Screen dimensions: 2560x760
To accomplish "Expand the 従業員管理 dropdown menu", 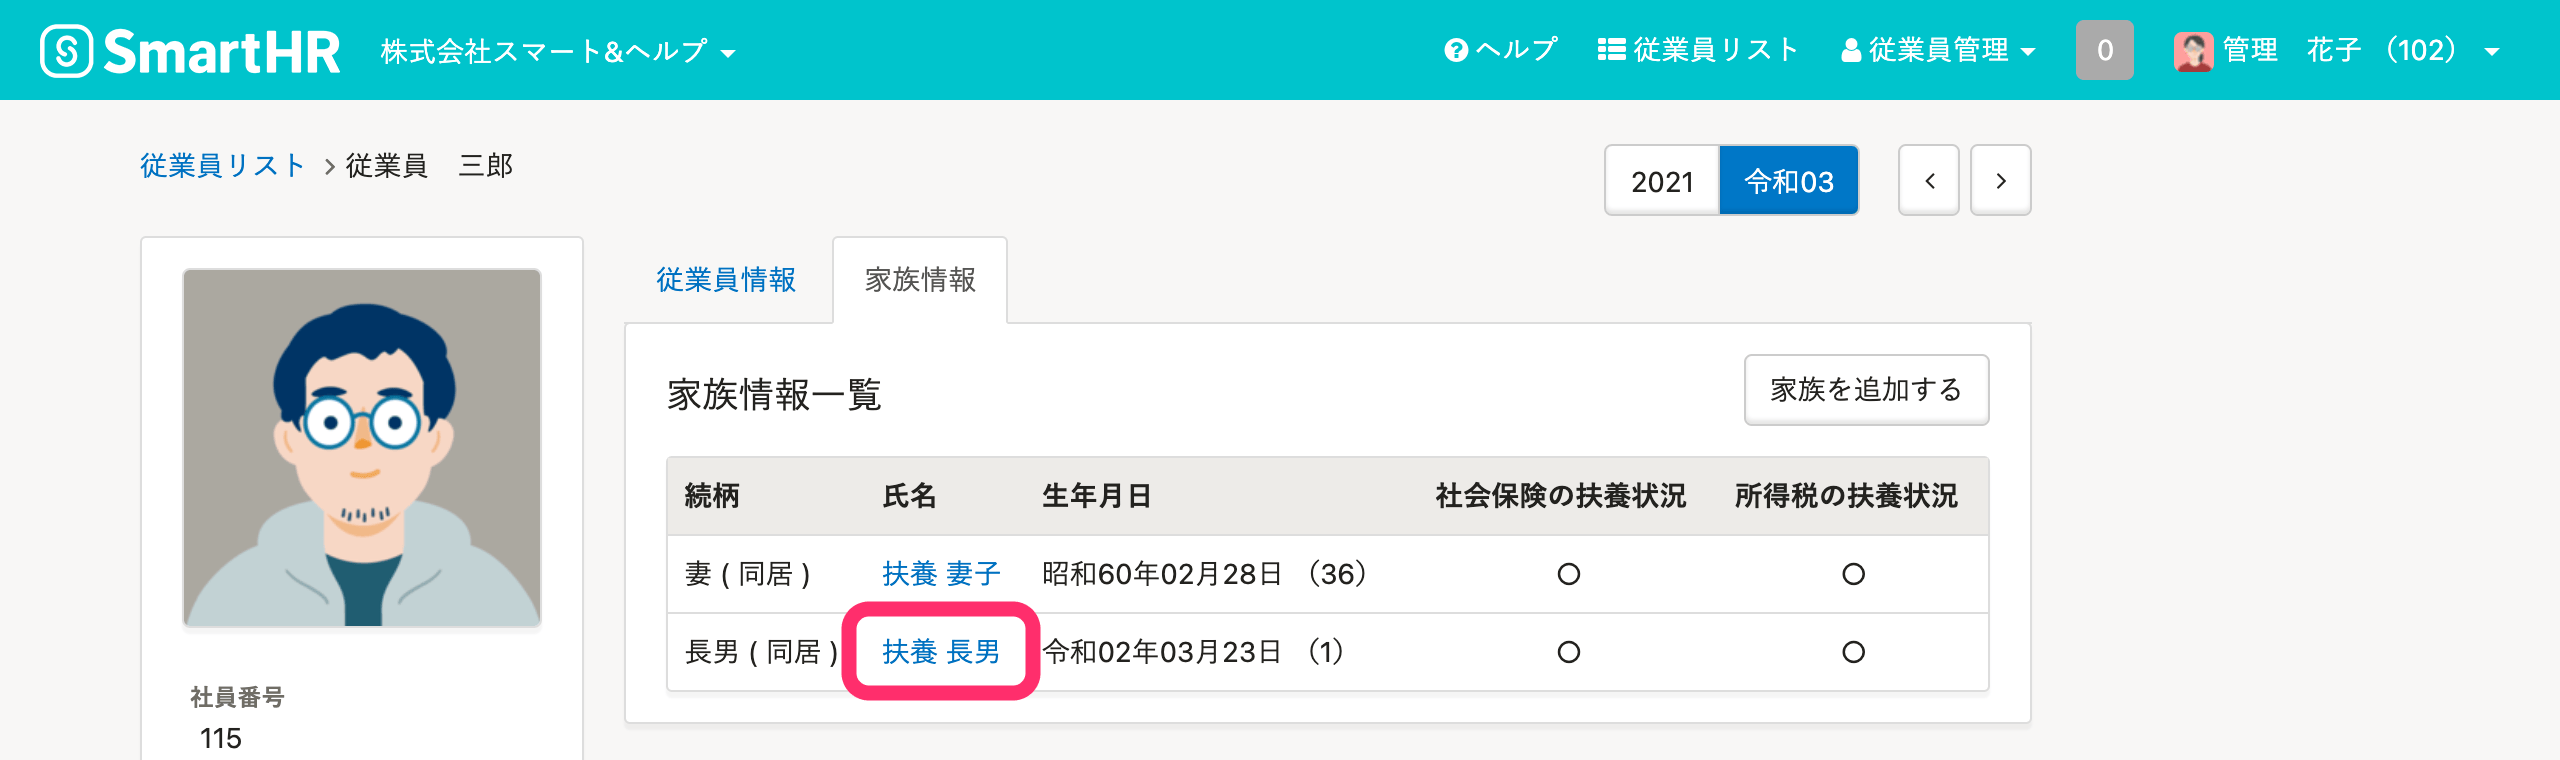I will (1938, 50).
